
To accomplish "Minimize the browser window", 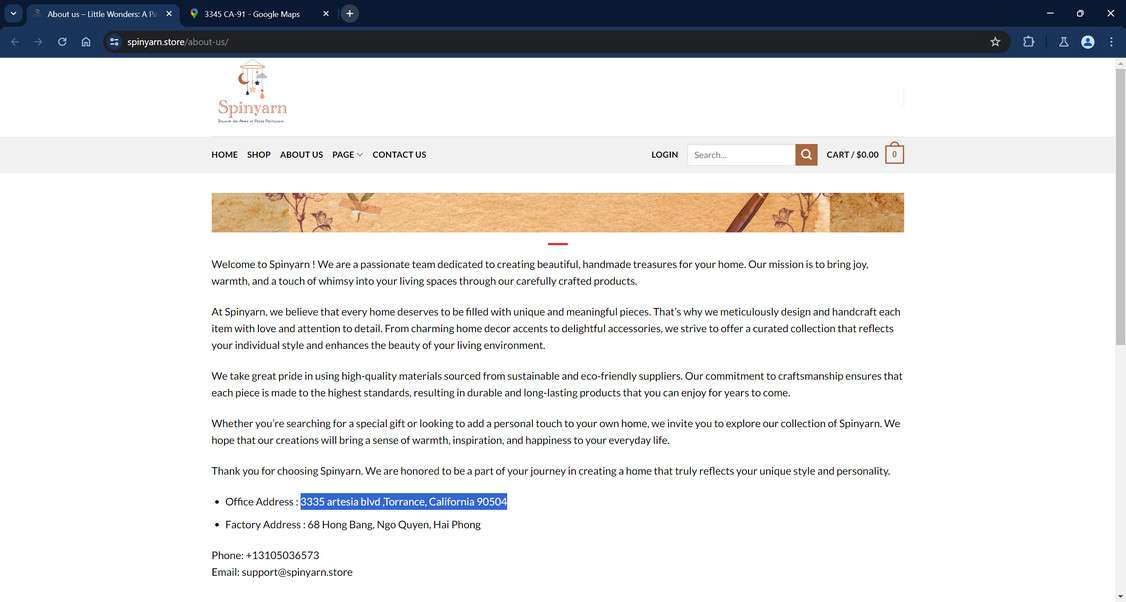I will 1050,13.
